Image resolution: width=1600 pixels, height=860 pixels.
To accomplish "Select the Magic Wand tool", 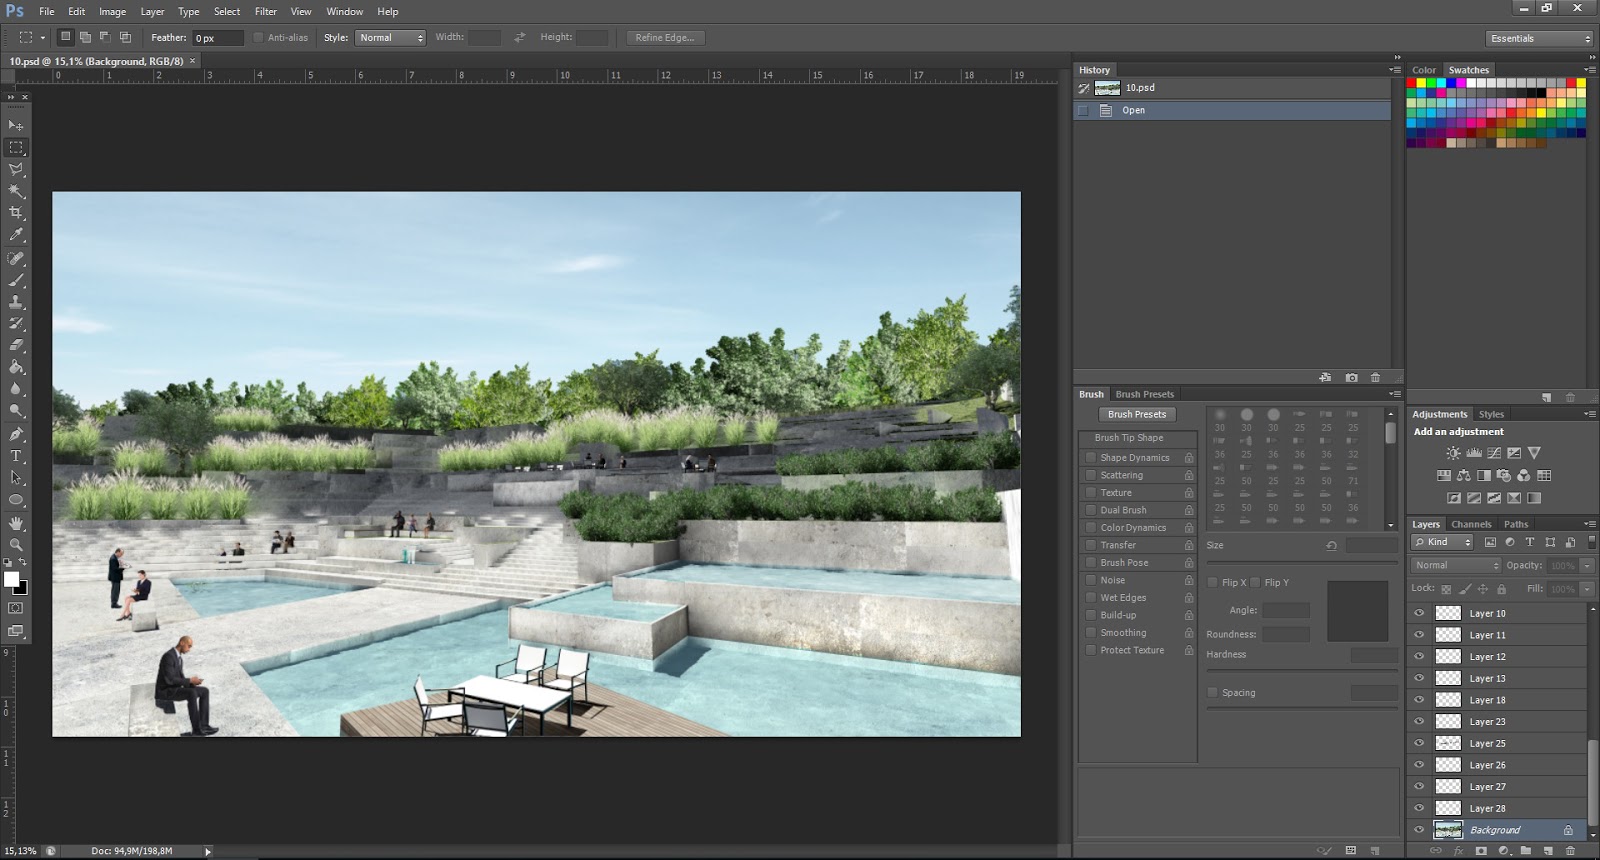I will coord(16,191).
